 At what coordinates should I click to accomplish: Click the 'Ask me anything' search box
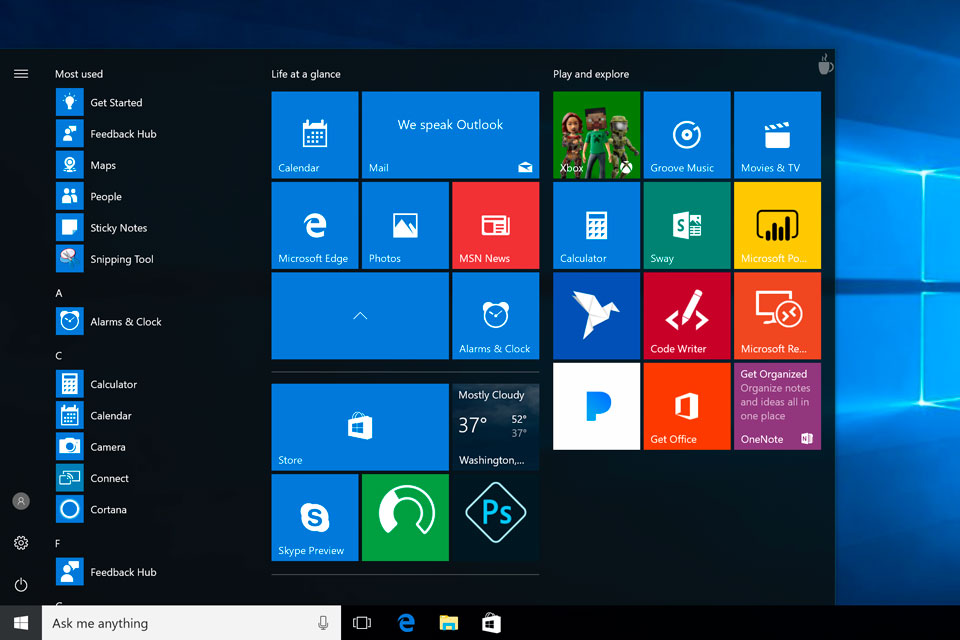191,623
